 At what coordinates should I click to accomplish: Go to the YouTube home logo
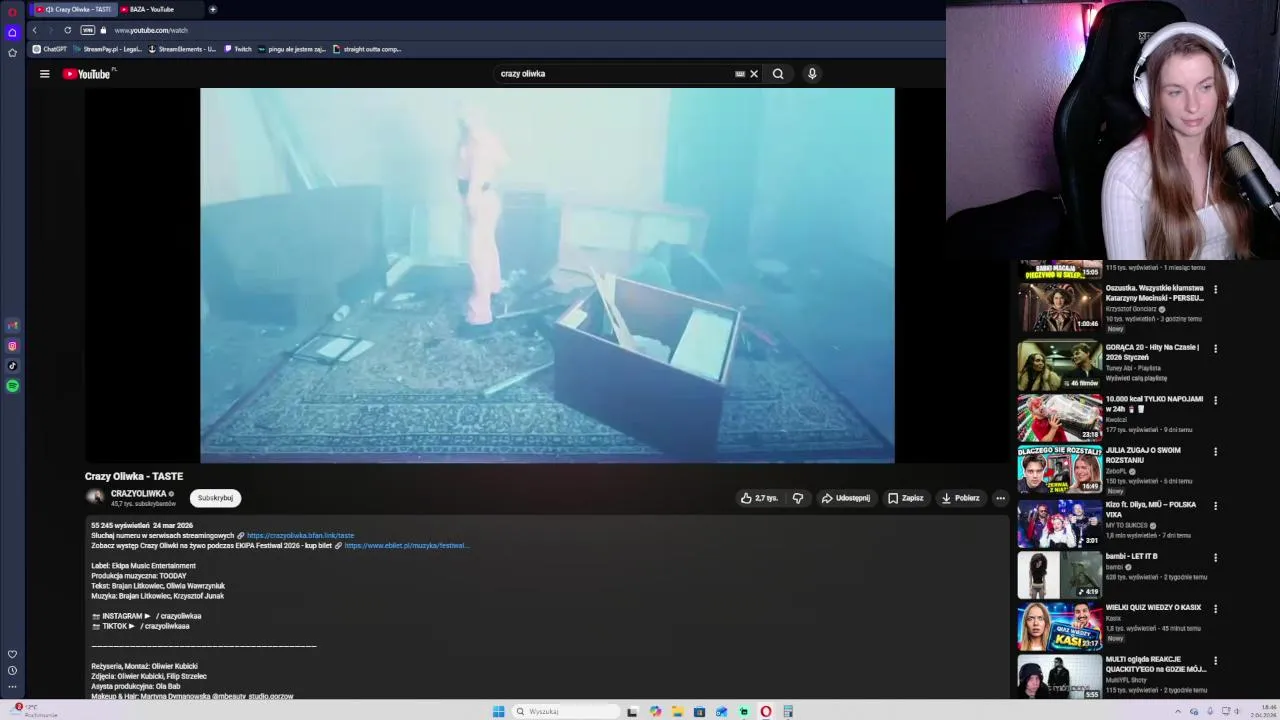click(x=87, y=74)
